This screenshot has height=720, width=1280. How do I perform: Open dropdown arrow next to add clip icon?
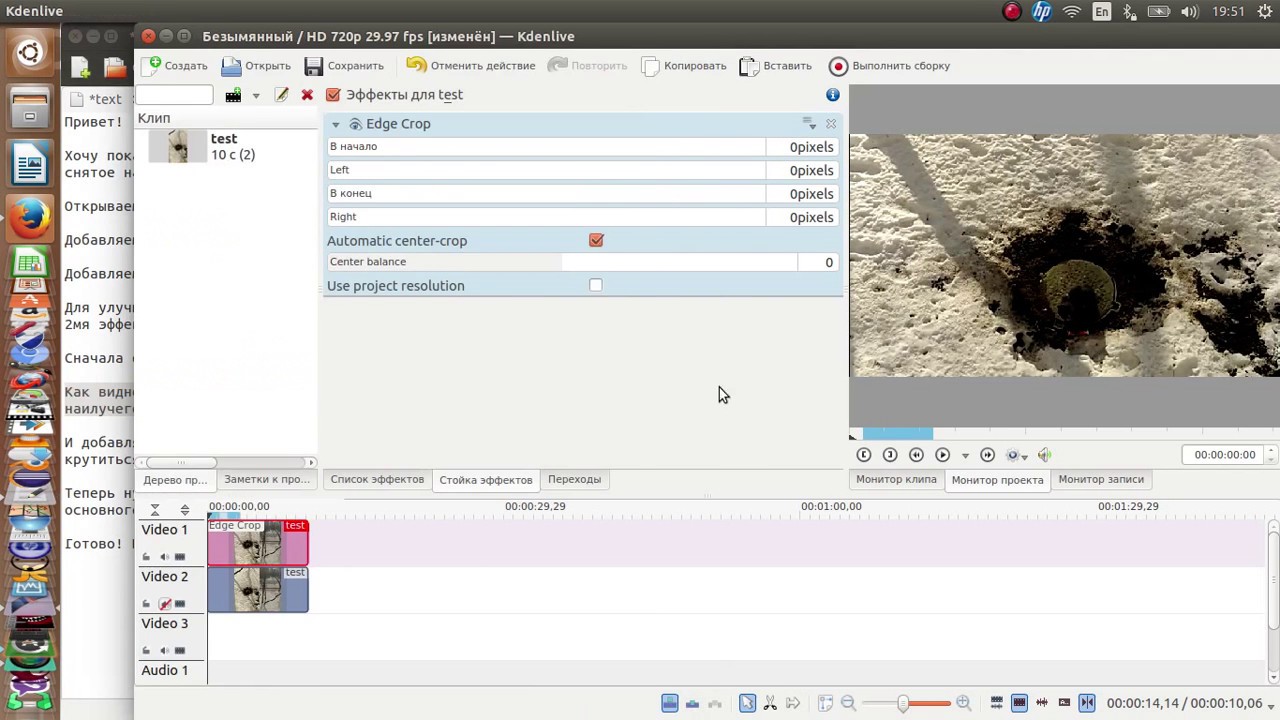pyautogui.click(x=256, y=96)
